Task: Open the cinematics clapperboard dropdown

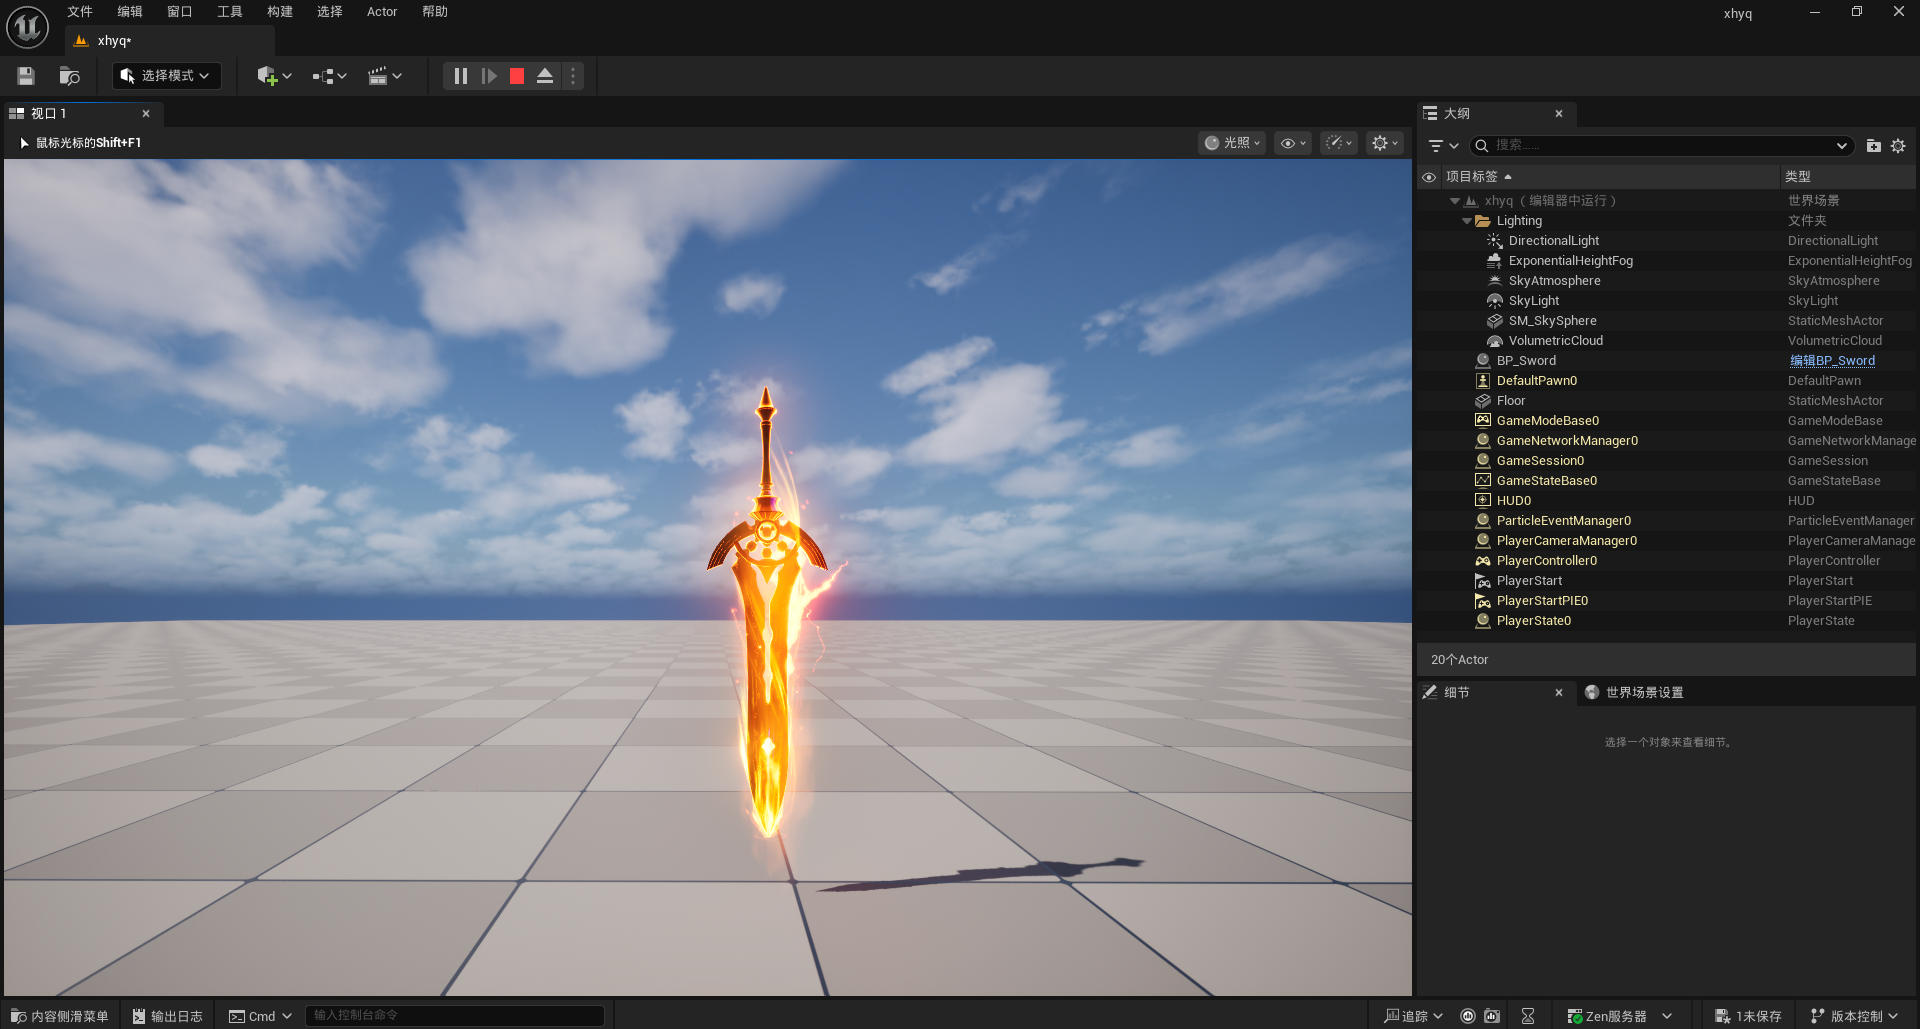Action: click(x=384, y=76)
